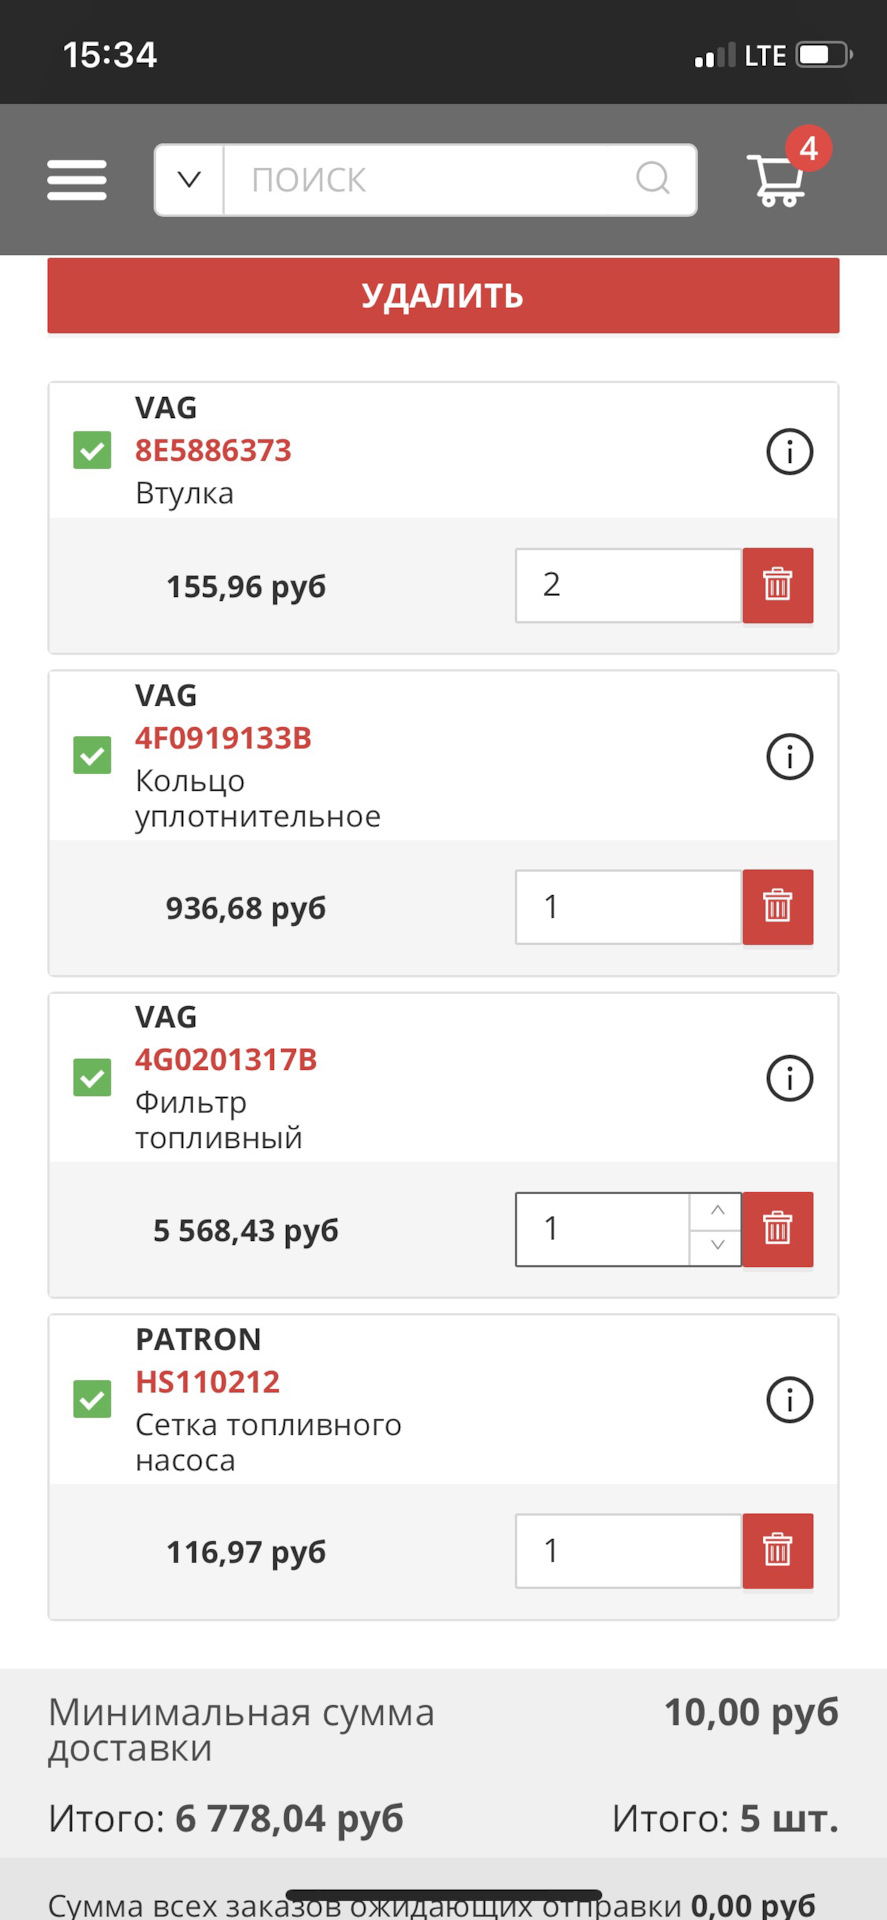
Task: Open the shopping cart with 4 items
Action: 779,180
